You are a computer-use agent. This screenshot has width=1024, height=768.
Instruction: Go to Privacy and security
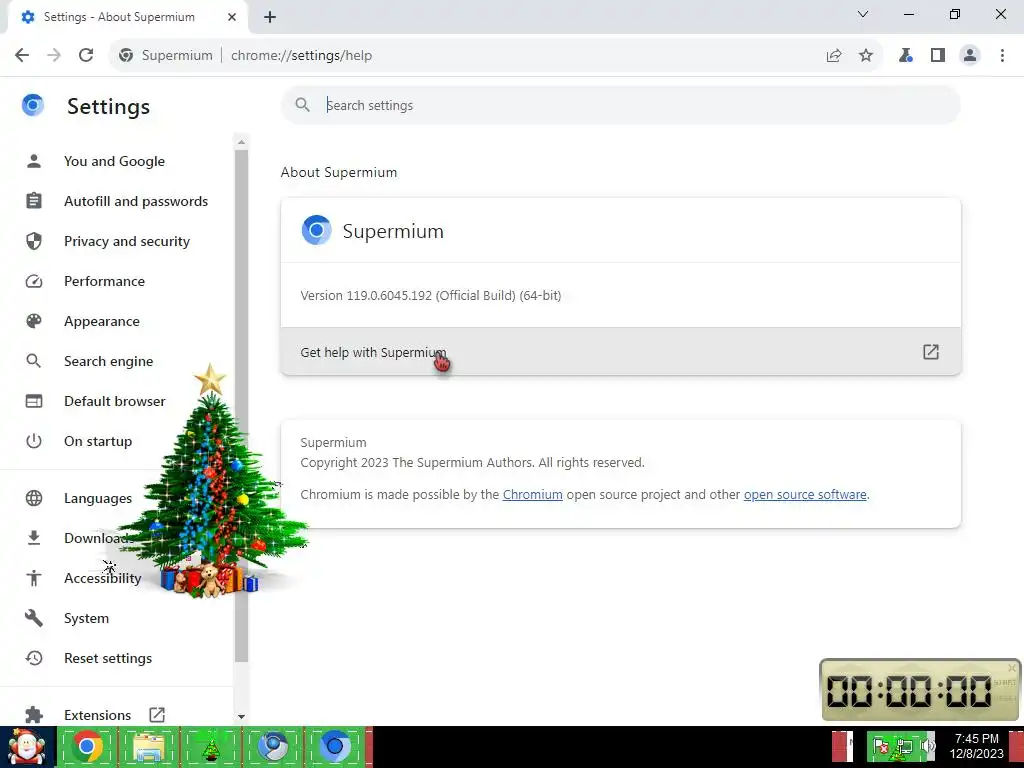click(x=127, y=242)
